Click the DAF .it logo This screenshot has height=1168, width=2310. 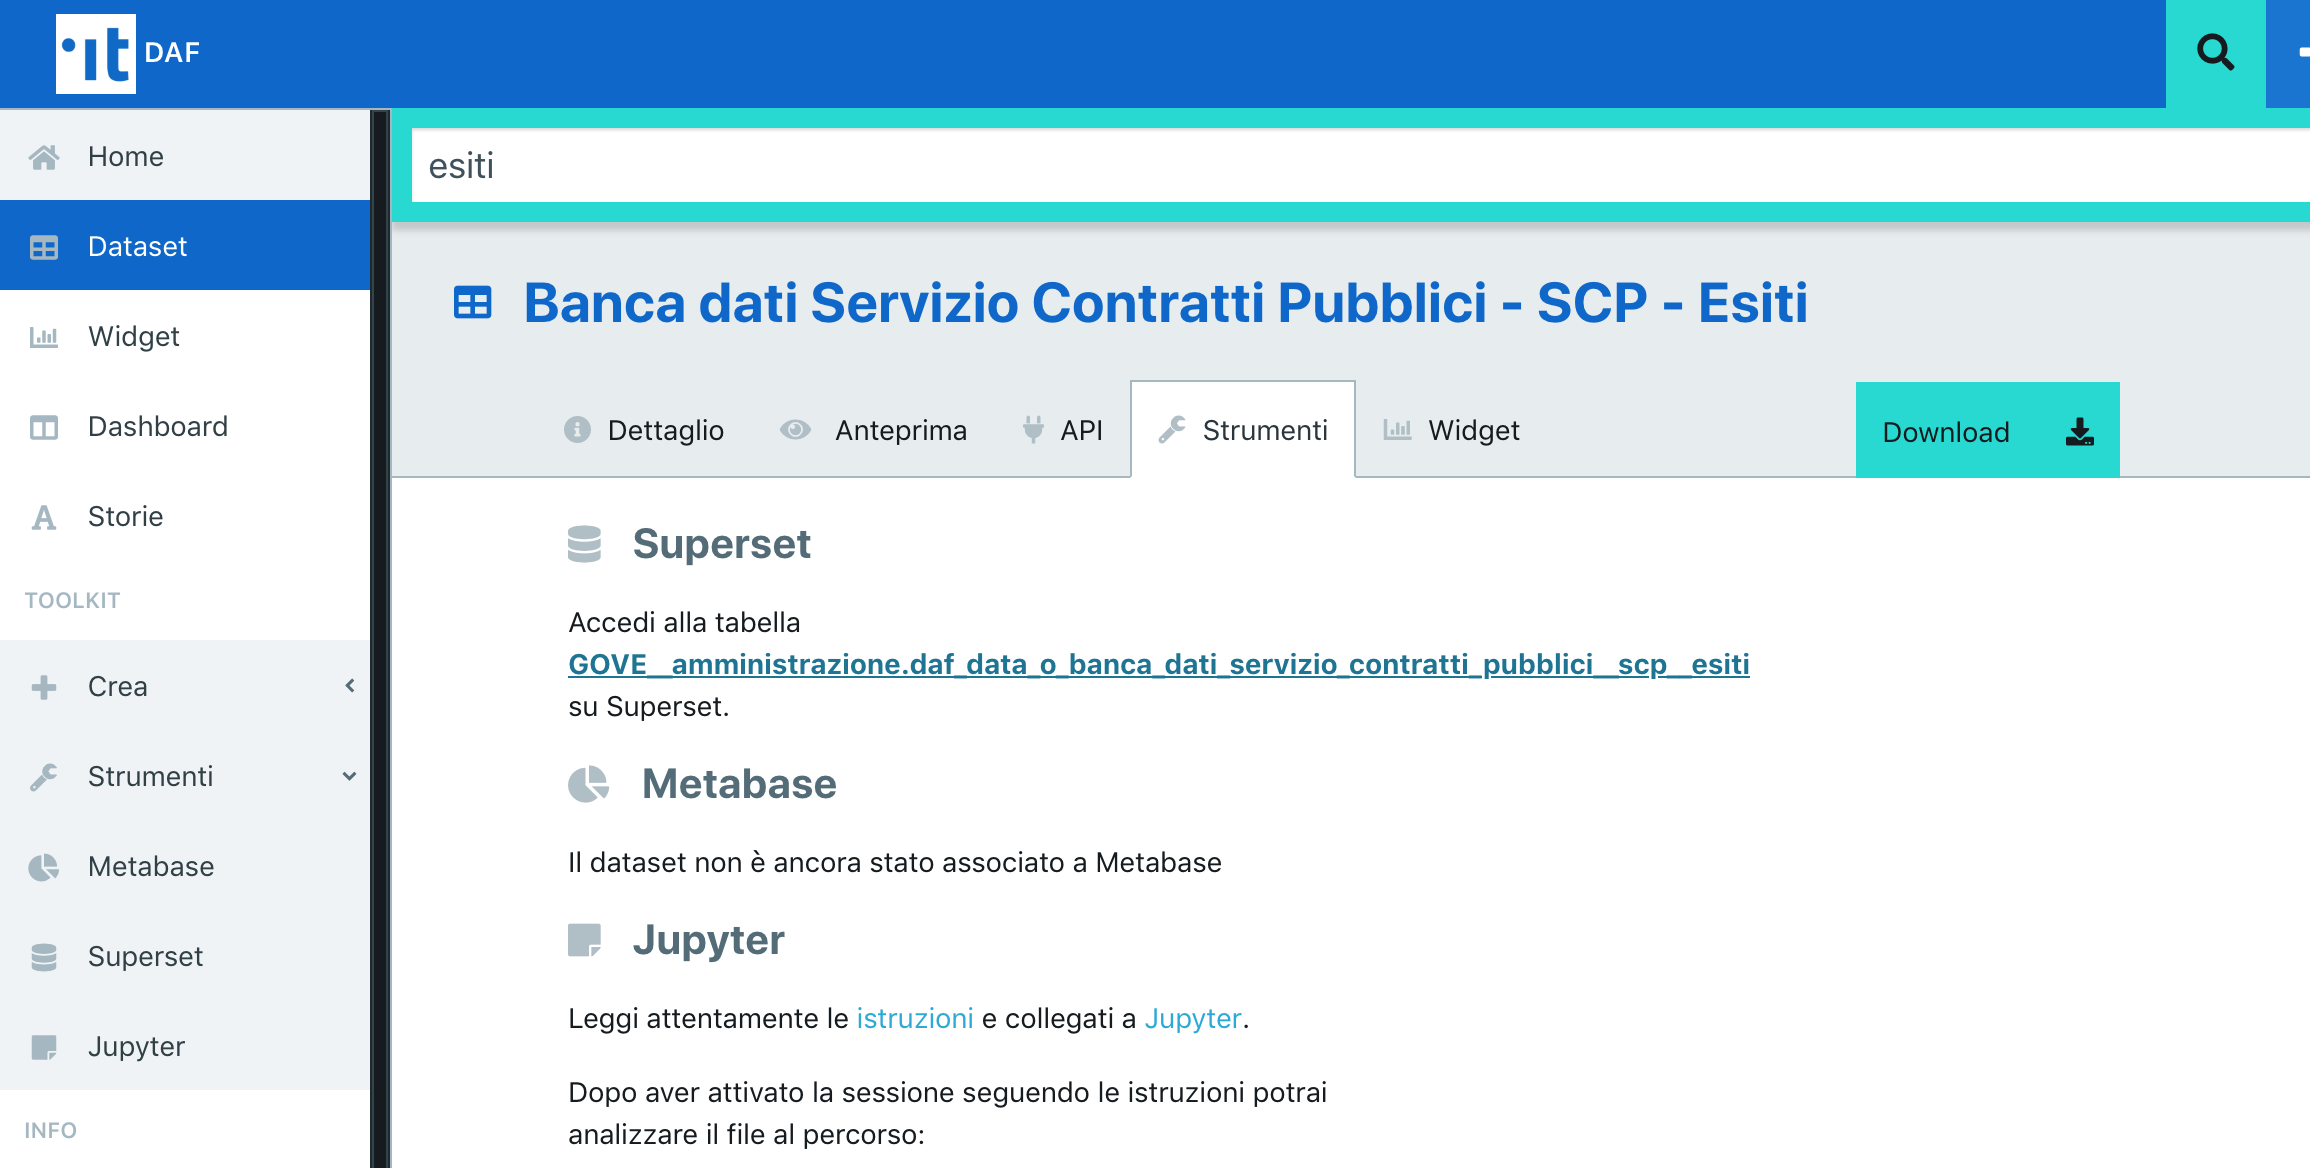coord(96,54)
